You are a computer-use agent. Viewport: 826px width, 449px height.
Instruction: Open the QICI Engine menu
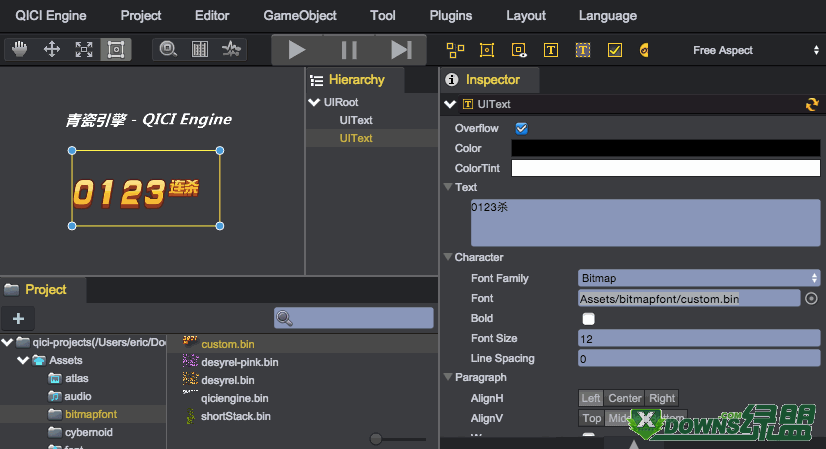tap(51, 16)
